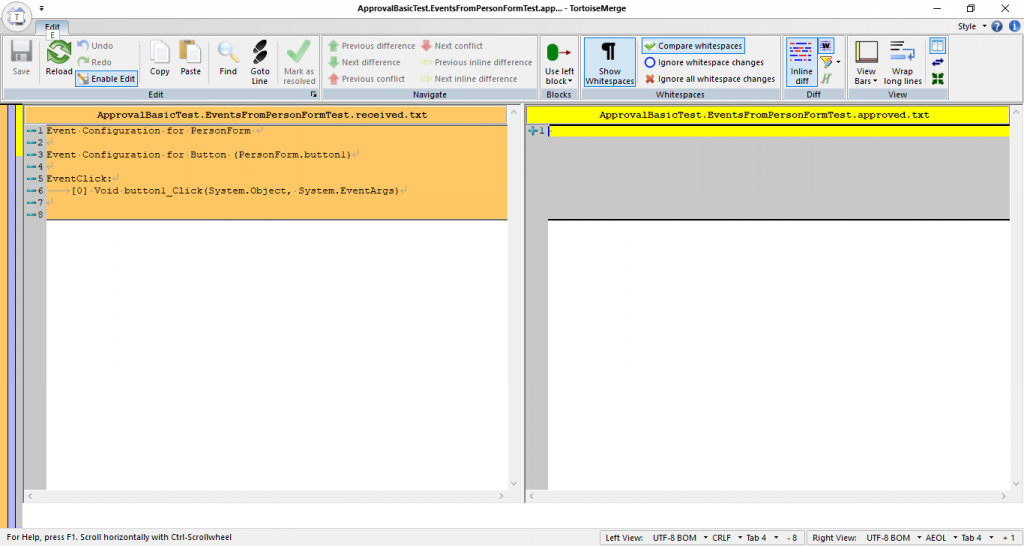Image resolution: width=1024 pixels, height=546 pixels.
Task: Click the regex filter funnel icon
Action: [826, 62]
